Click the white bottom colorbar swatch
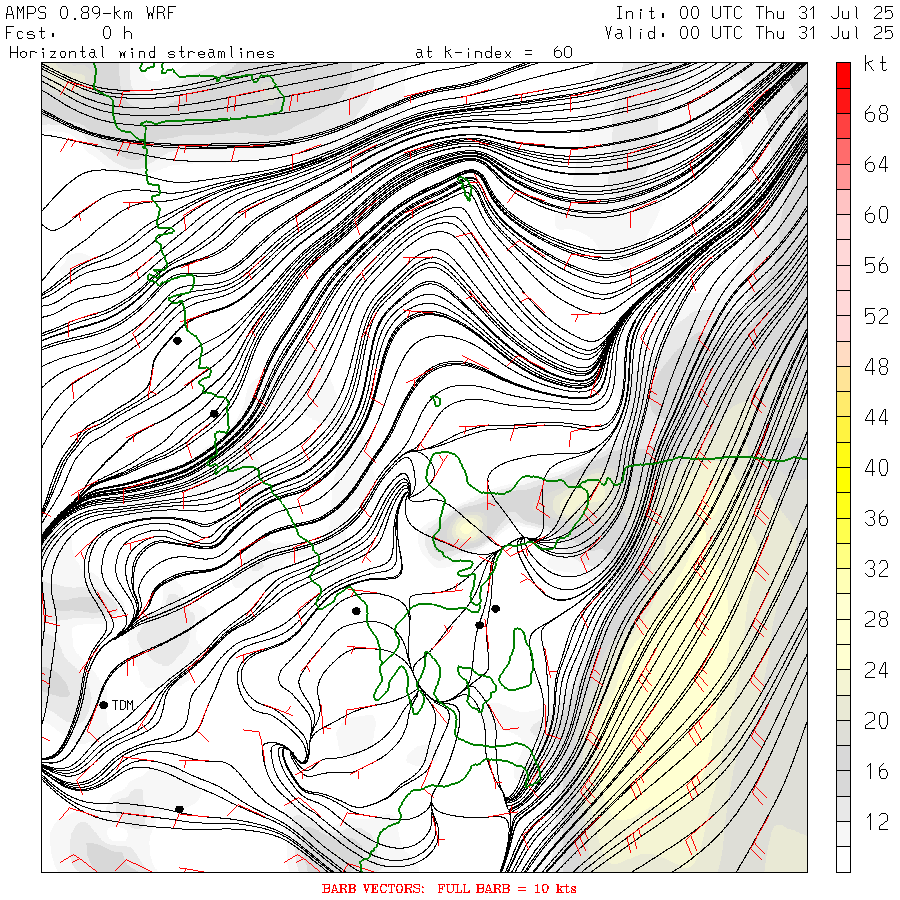Image resolution: width=900 pixels, height=900 pixels. pos(843,859)
